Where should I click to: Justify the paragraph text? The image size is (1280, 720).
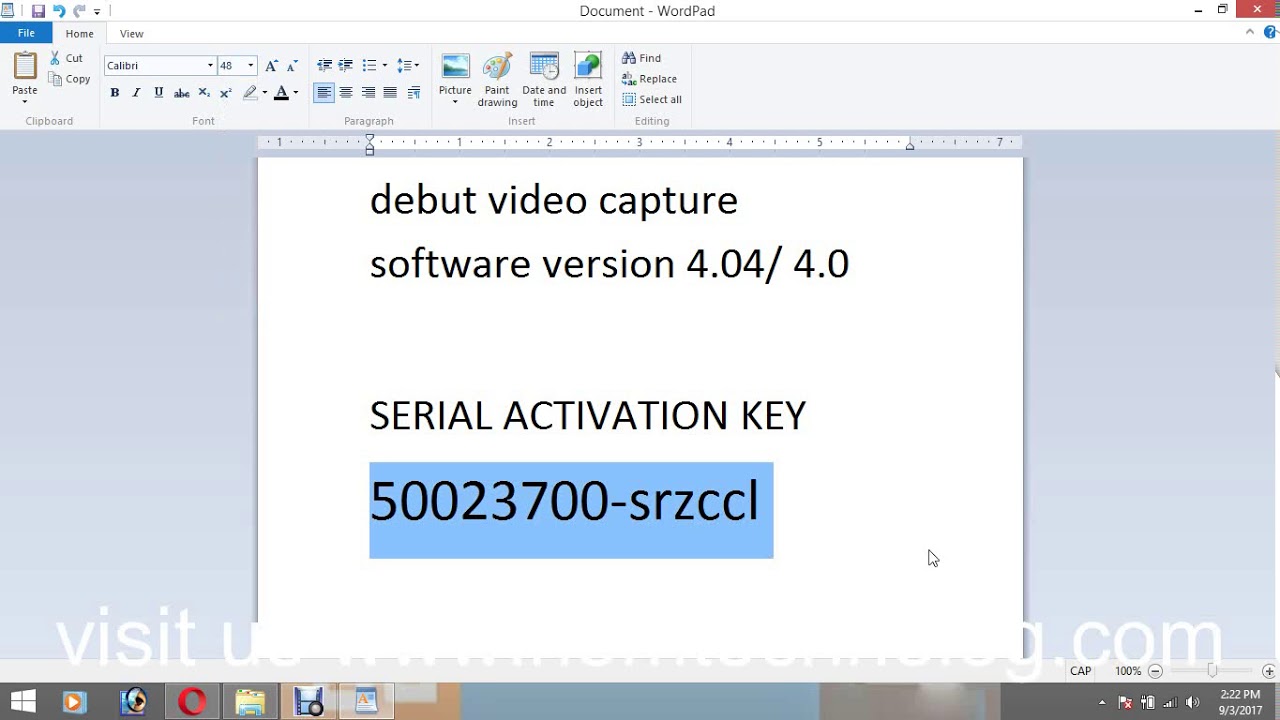pos(390,92)
